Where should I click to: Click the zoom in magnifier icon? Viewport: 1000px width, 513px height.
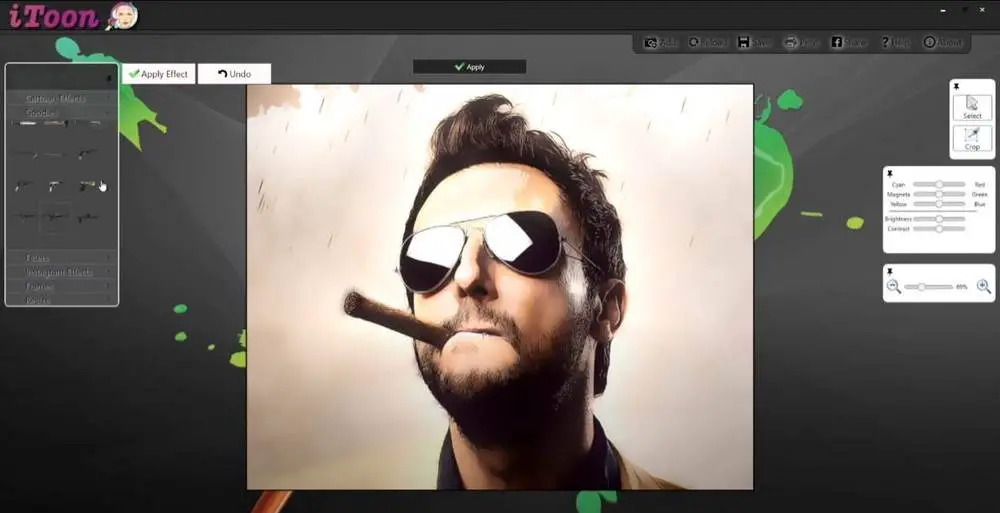point(984,287)
